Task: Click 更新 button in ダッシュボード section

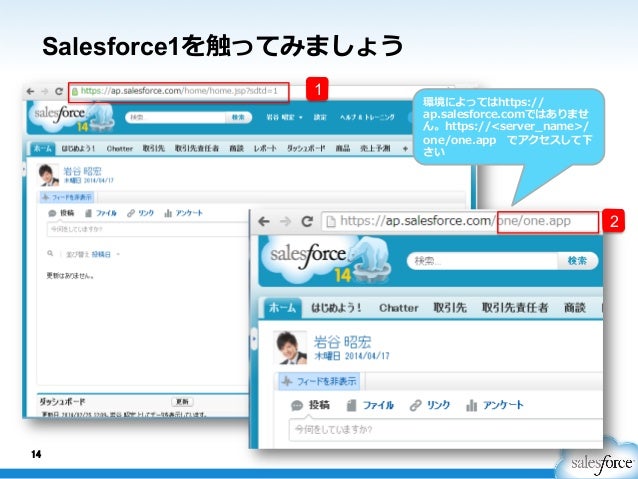Action: click(x=182, y=402)
